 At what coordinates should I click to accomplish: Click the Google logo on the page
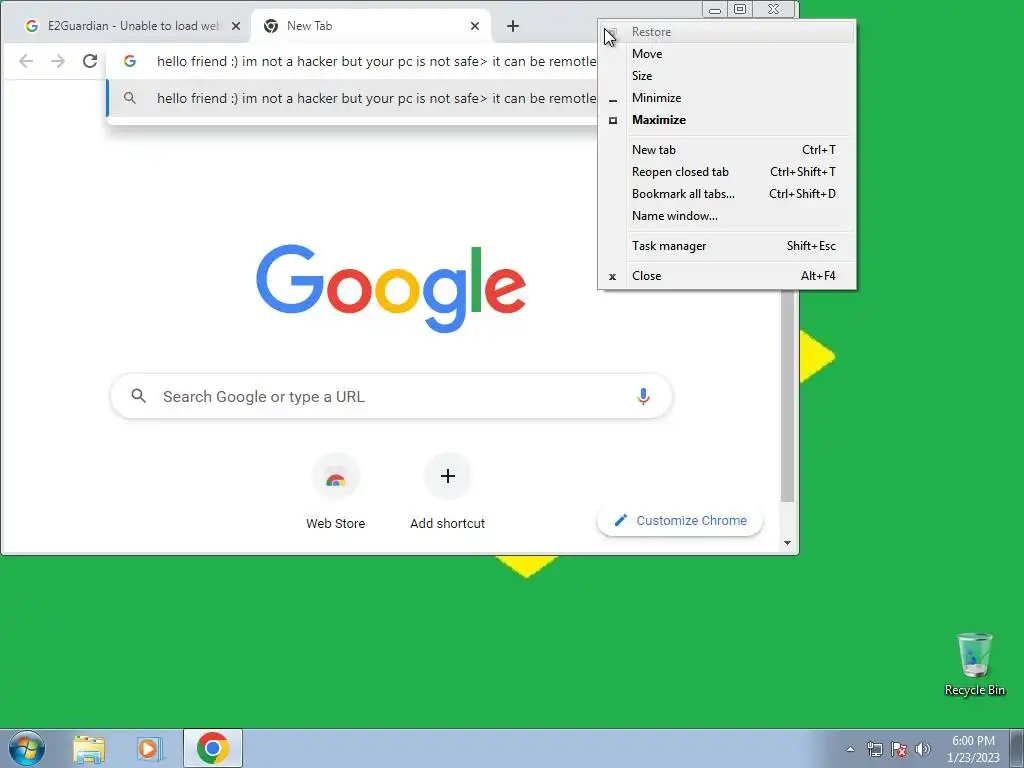pos(391,288)
